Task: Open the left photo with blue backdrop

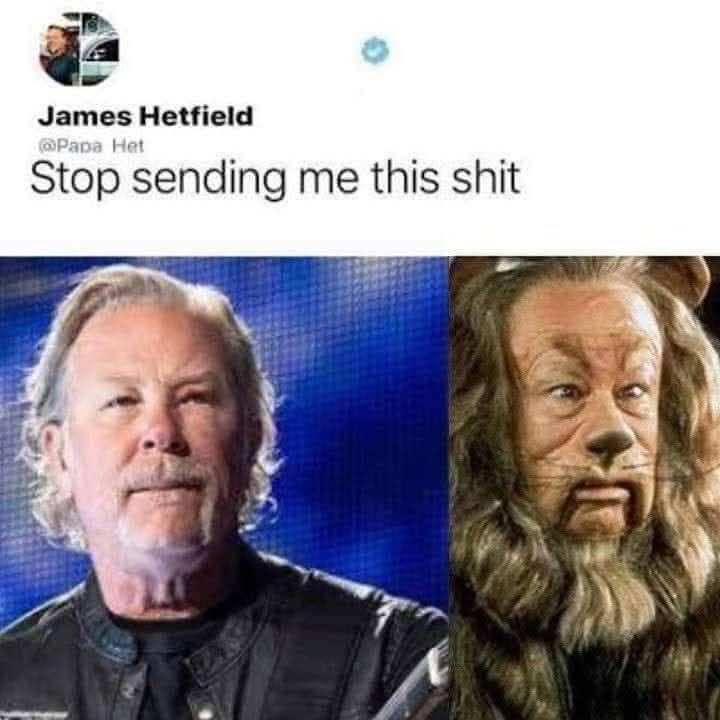Action: coord(224,488)
